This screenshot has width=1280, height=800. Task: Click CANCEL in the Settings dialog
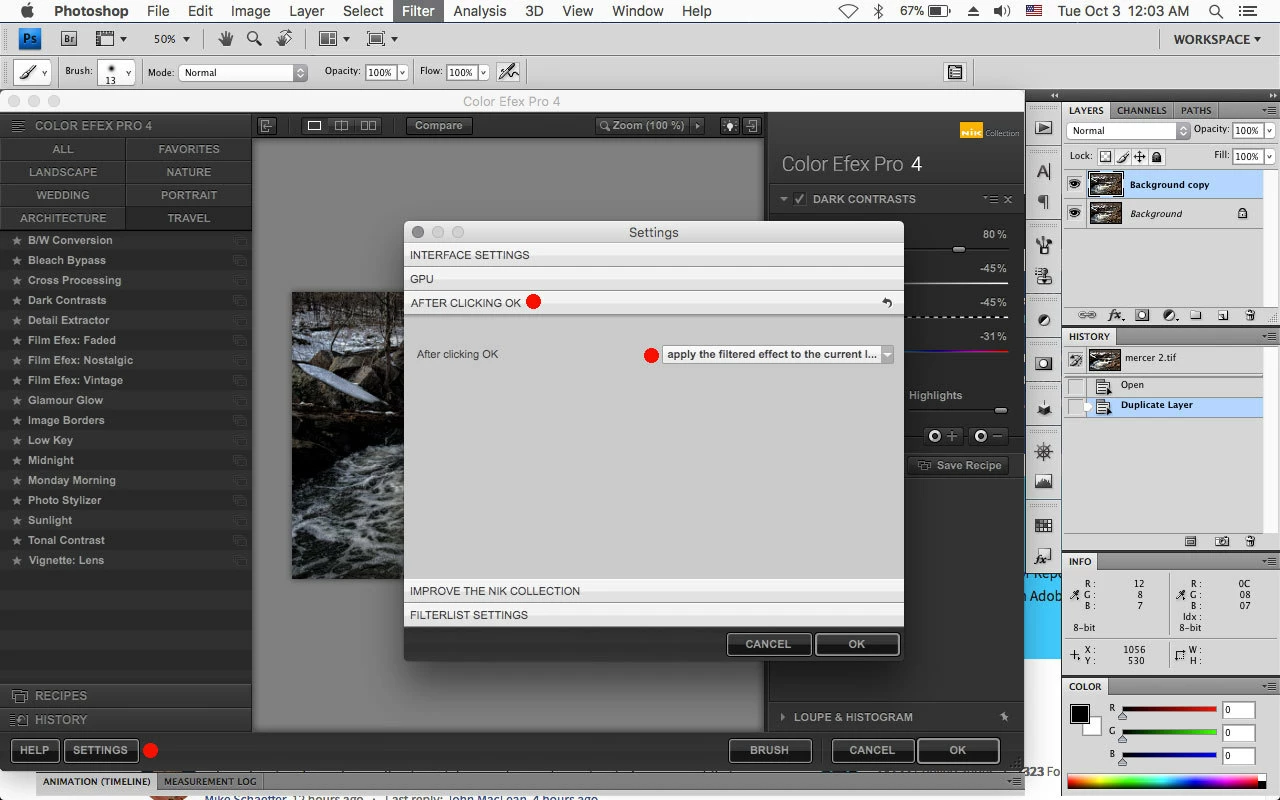[x=768, y=644]
